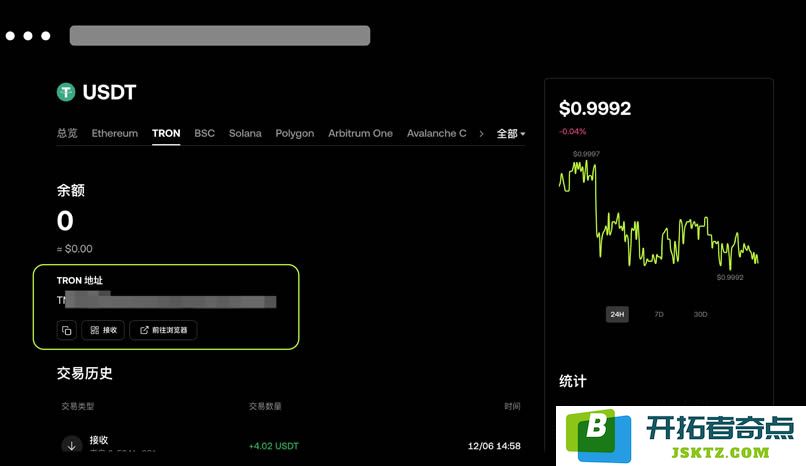
Task: Select the Avalanche C network tab
Action: (x=436, y=133)
